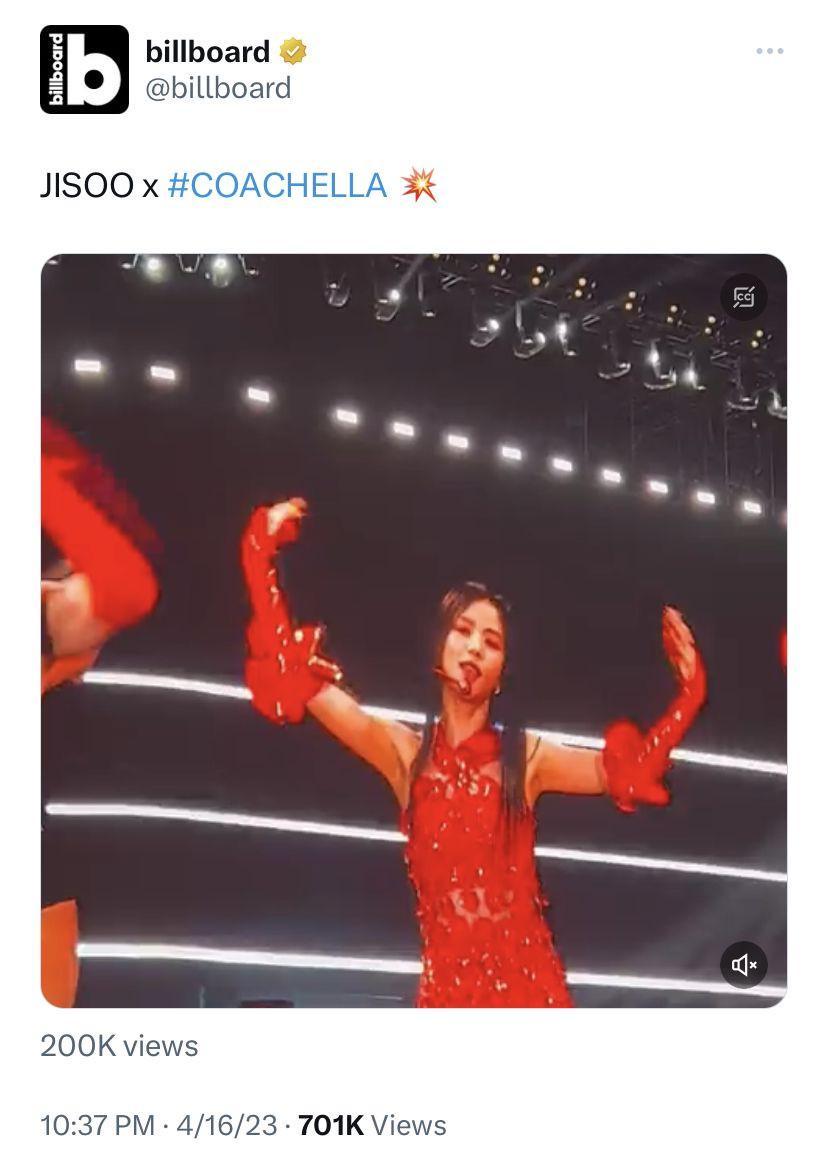Open the 10:37 PM timestamp
The width and height of the screenshot is (828, 1164).
[97, 1125]
